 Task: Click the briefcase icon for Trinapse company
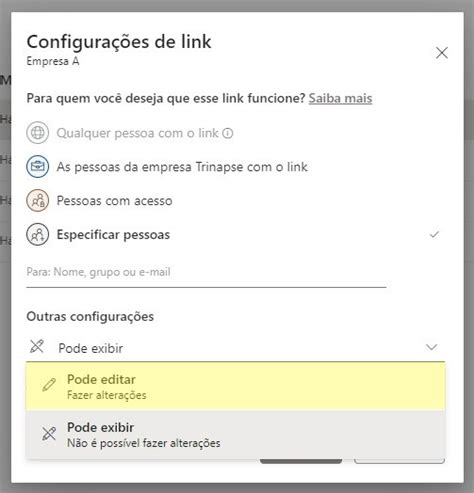point(38,166)
